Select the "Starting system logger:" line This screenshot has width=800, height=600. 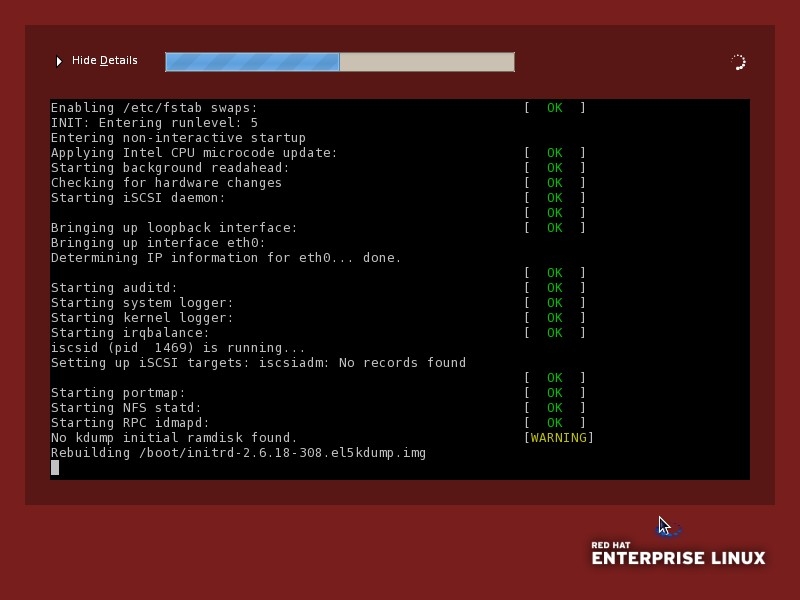tap(142, 303)
